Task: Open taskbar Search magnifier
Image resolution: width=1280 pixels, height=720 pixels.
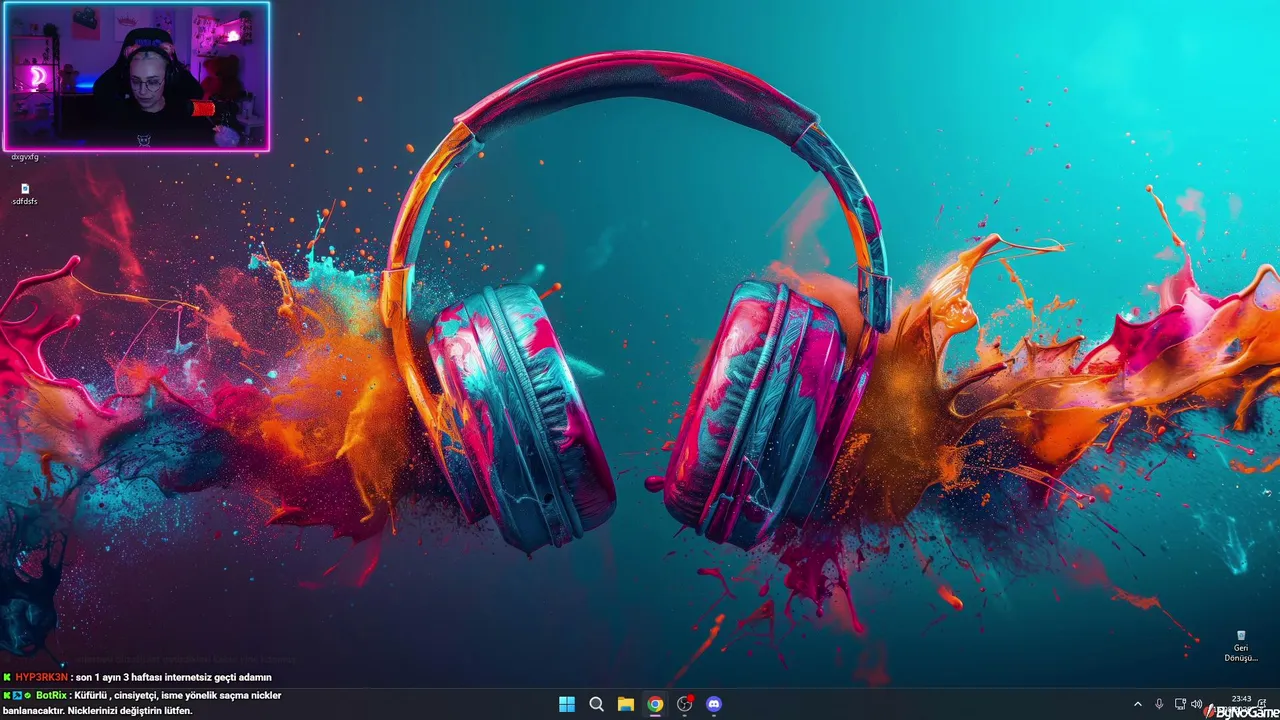Action: 597,704
